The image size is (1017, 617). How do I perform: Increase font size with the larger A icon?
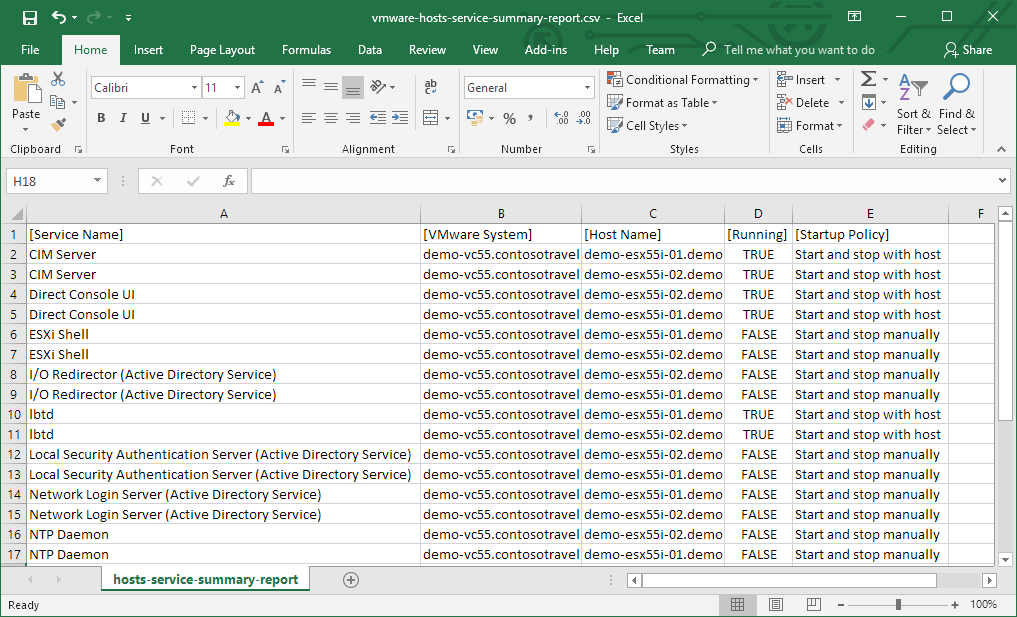pyautogui.click(x=257, y=88)
